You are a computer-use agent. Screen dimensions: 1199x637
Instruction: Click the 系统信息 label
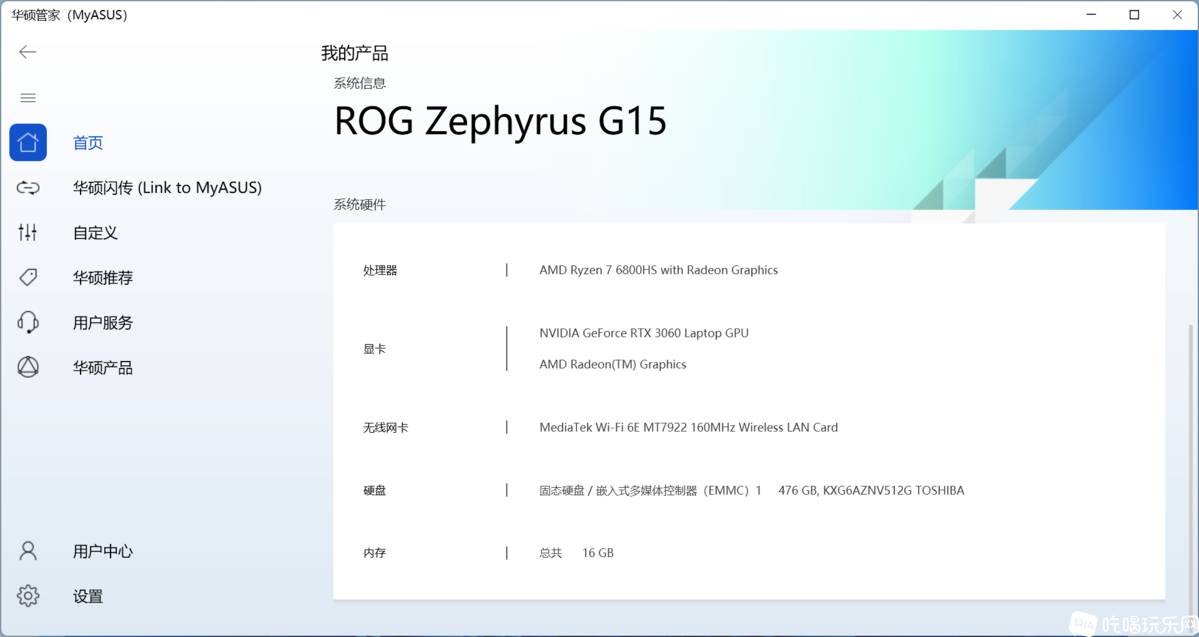pos(360,83)
